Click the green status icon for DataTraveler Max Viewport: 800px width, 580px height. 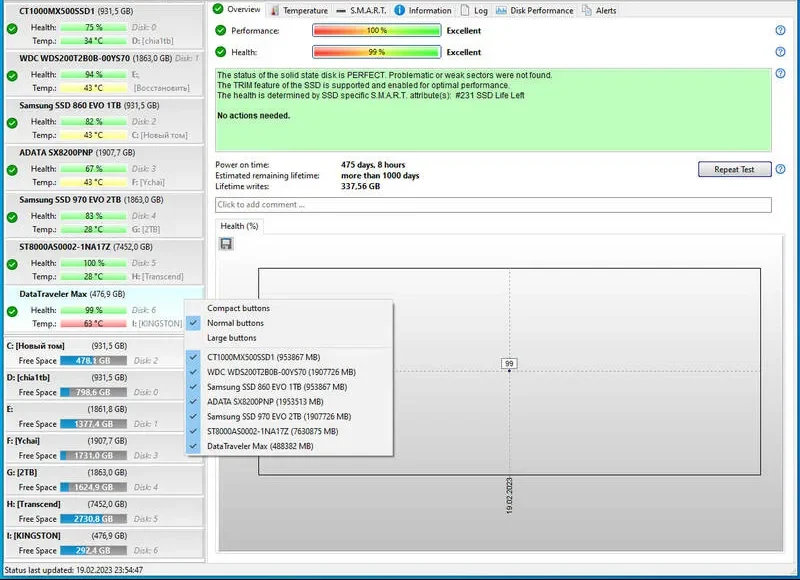[12, 310]
